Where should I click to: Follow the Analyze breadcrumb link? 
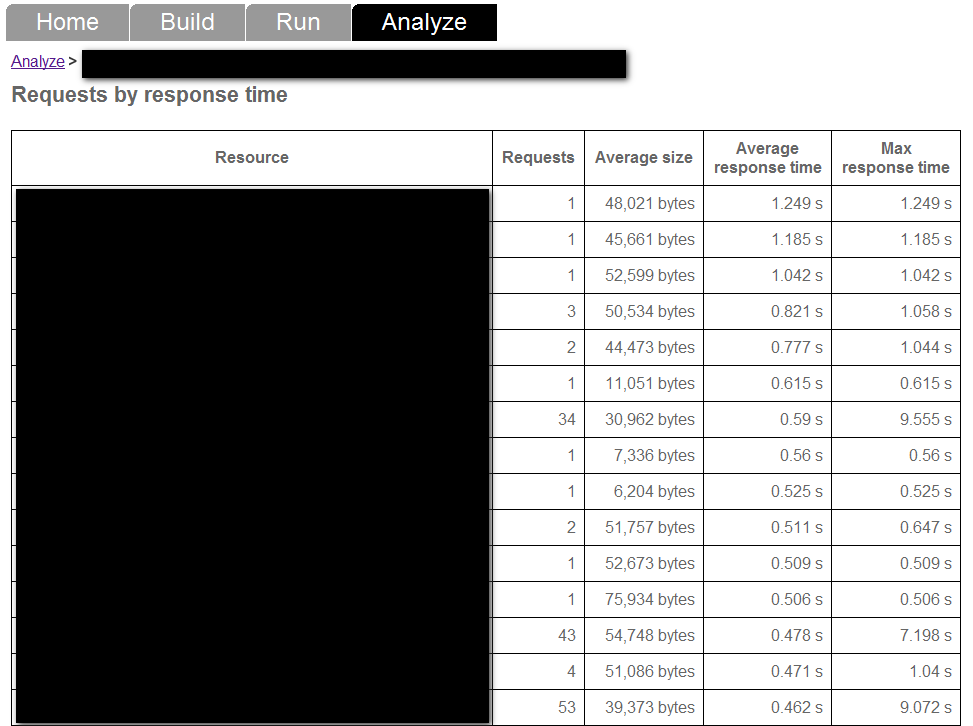(x=38, y=62)
